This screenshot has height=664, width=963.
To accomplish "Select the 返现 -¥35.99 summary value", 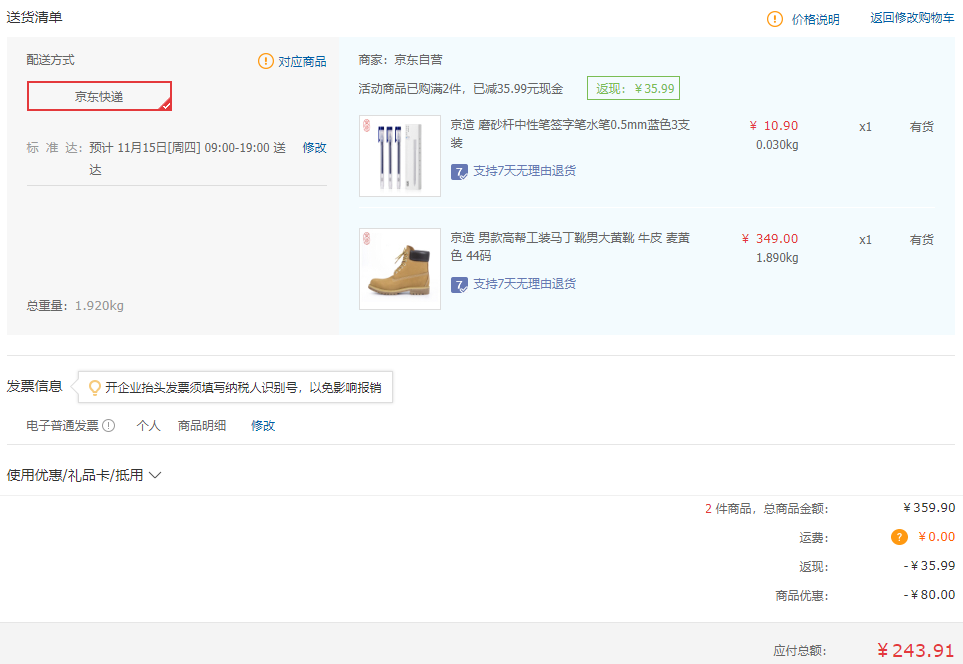I will [929, 566].
